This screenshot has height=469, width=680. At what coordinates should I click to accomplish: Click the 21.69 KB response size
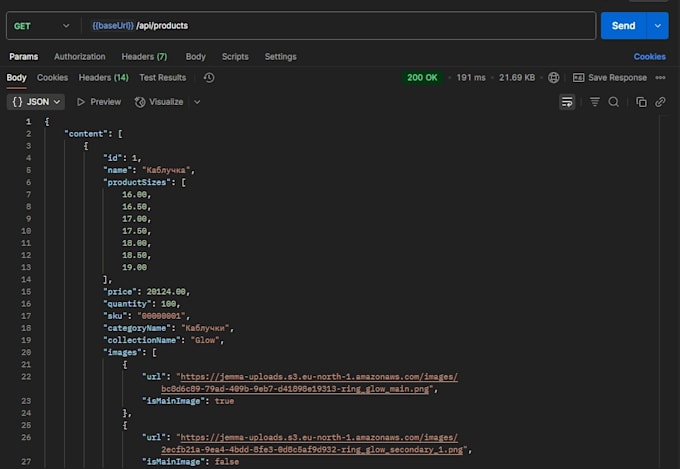point(517,78)
